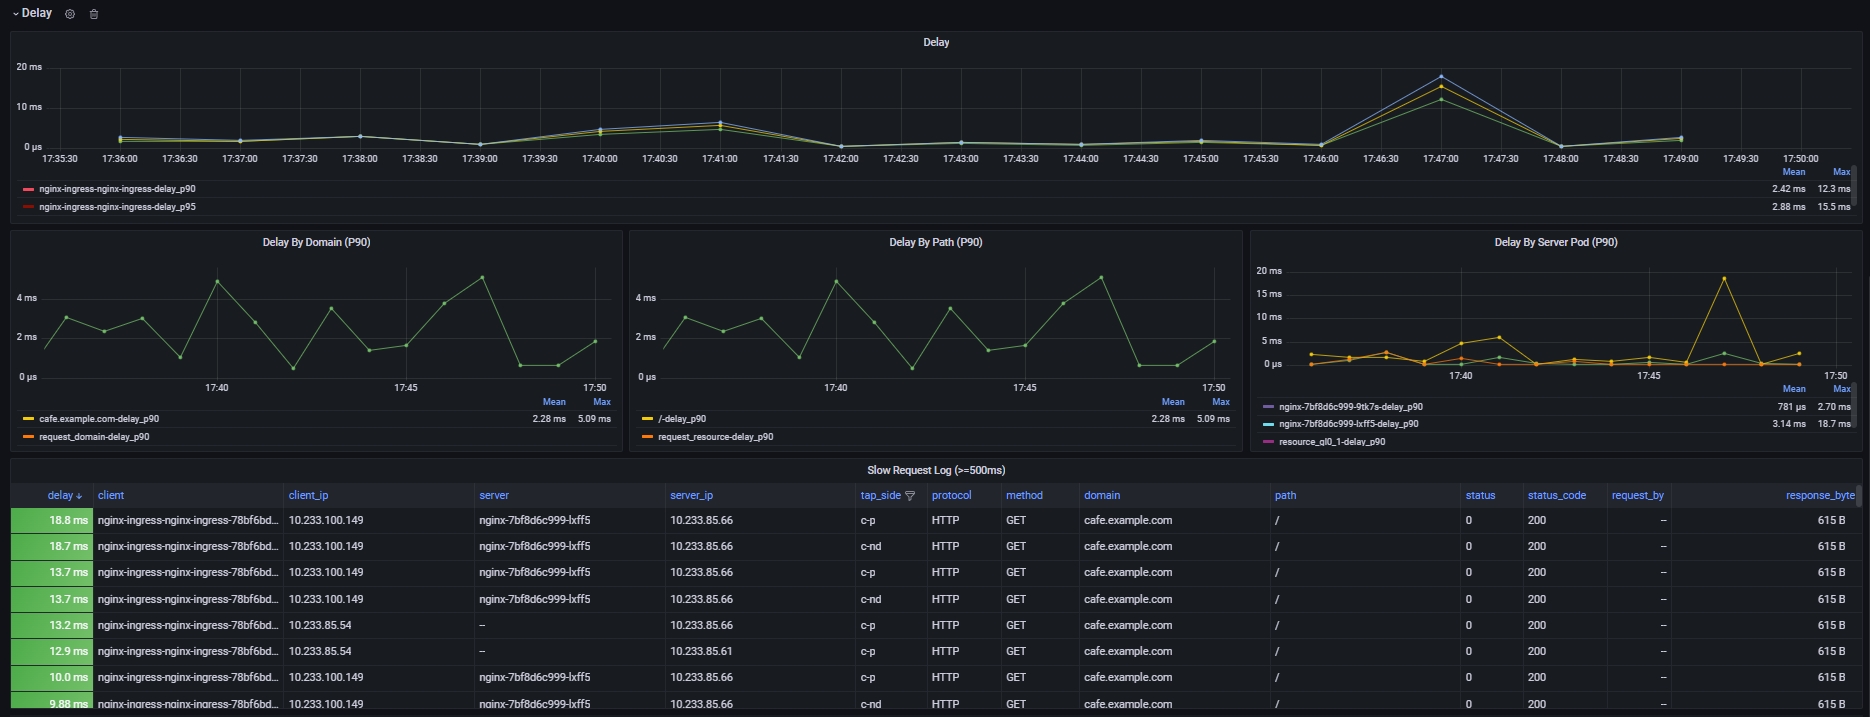
Task: Sort Delay legend by Mean column
Action: click(1794, 172)
